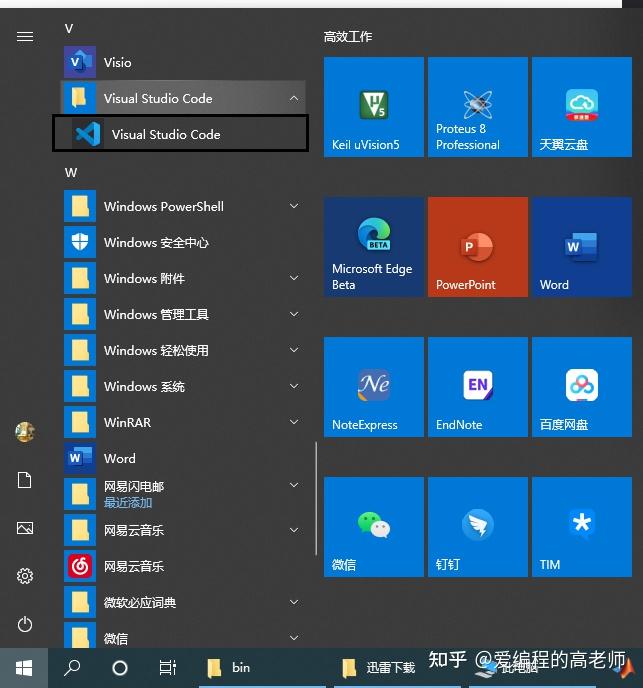Click the 最近添加 label under 网易闪电邮
The width and height of the screenshot is (643, 688).
pos(128,503)
